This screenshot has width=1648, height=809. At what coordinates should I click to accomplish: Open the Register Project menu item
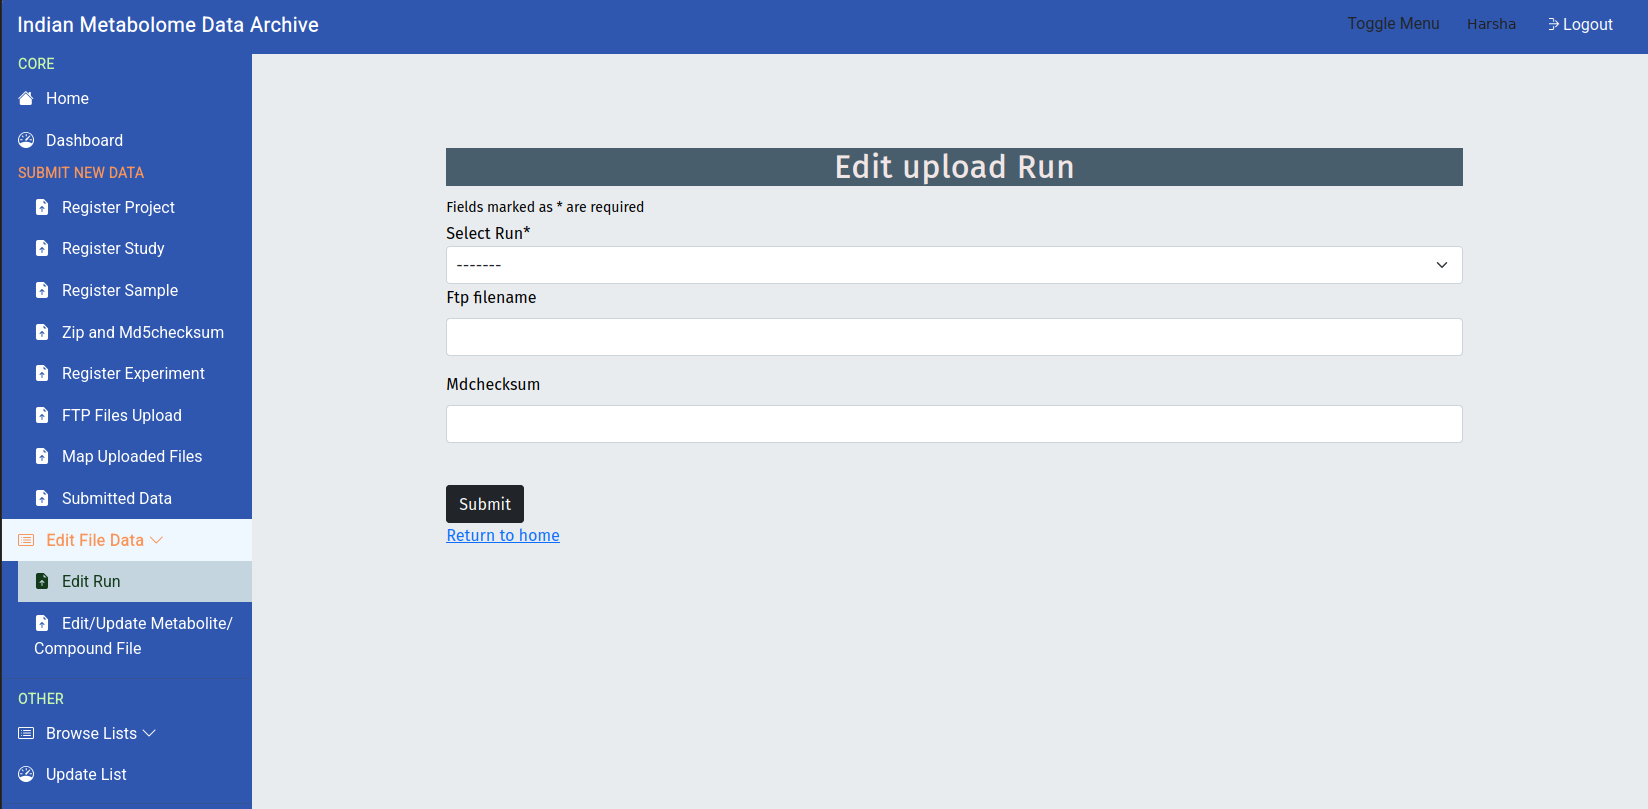tap(118, 207)
